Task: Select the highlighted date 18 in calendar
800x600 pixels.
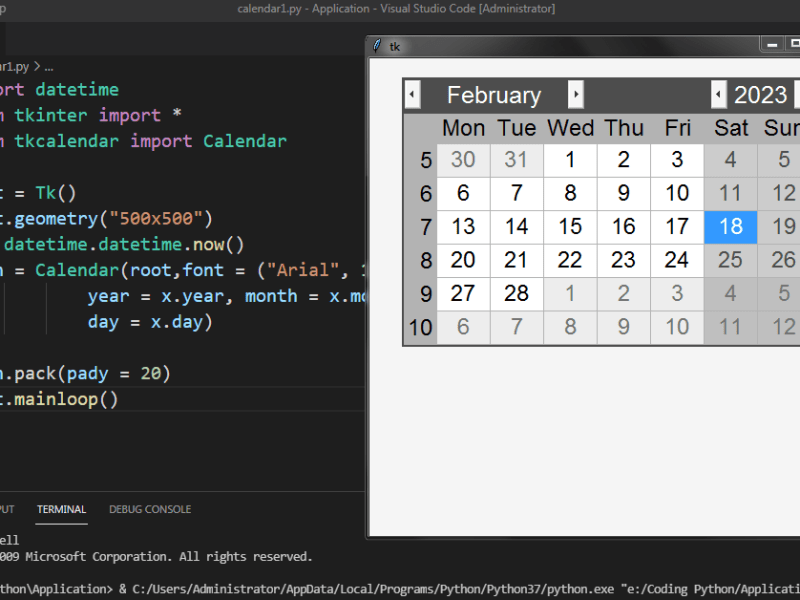Action: click(x=731, y=226)
